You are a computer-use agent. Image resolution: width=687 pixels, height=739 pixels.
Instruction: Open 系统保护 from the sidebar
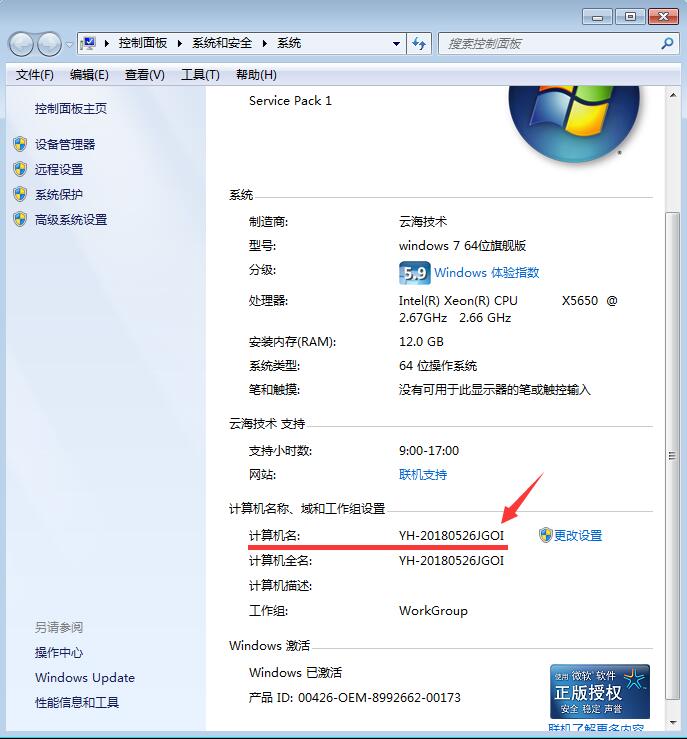[x=59, y=194]
